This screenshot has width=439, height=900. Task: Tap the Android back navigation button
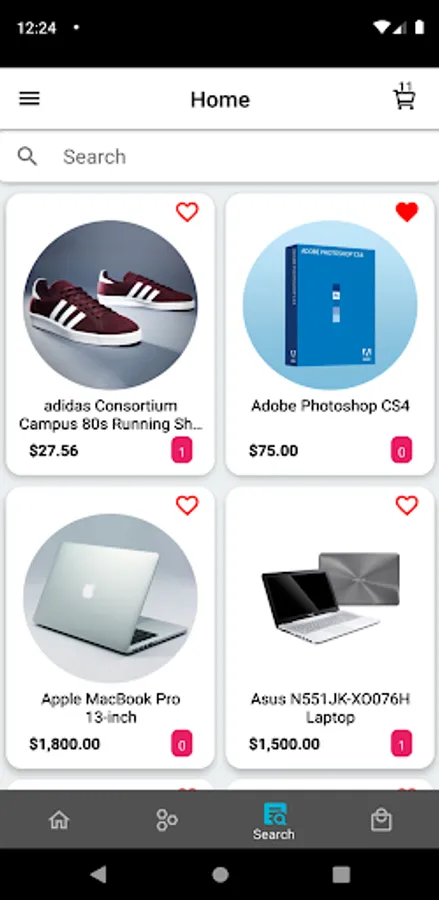(x=98, y=874)
